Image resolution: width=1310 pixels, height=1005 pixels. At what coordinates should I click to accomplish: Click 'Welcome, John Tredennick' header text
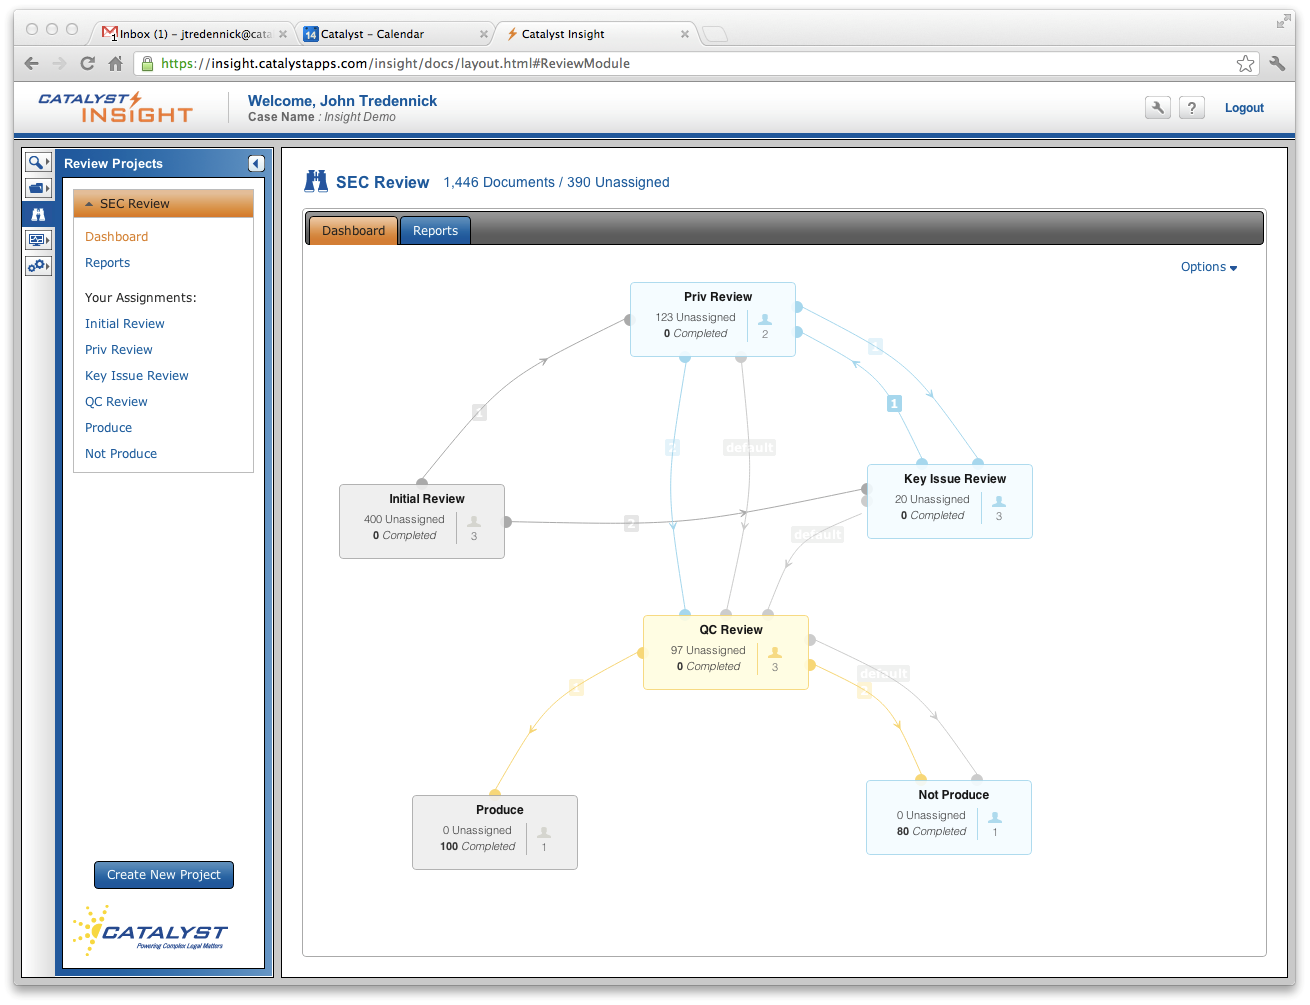(342, 101)
